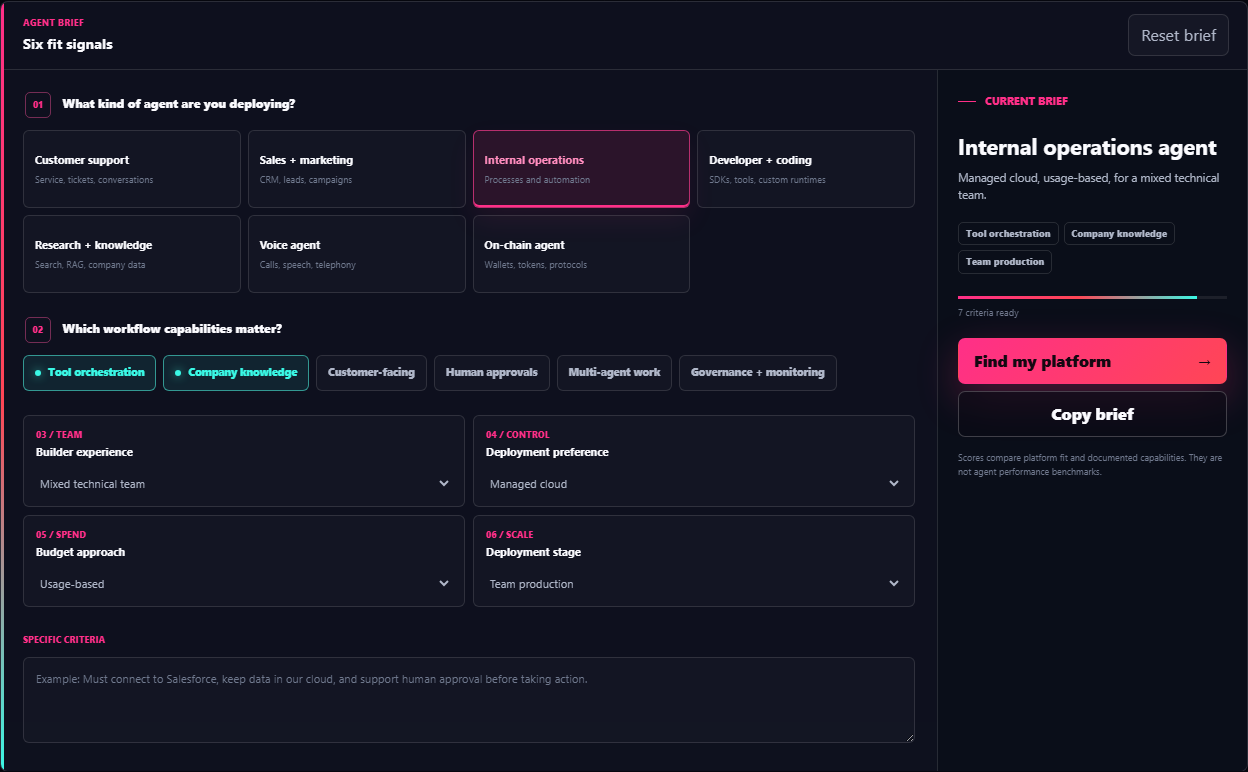1248x772 pixels.
Task: Click the chevron beside Team production select
Action: (894, 584)
